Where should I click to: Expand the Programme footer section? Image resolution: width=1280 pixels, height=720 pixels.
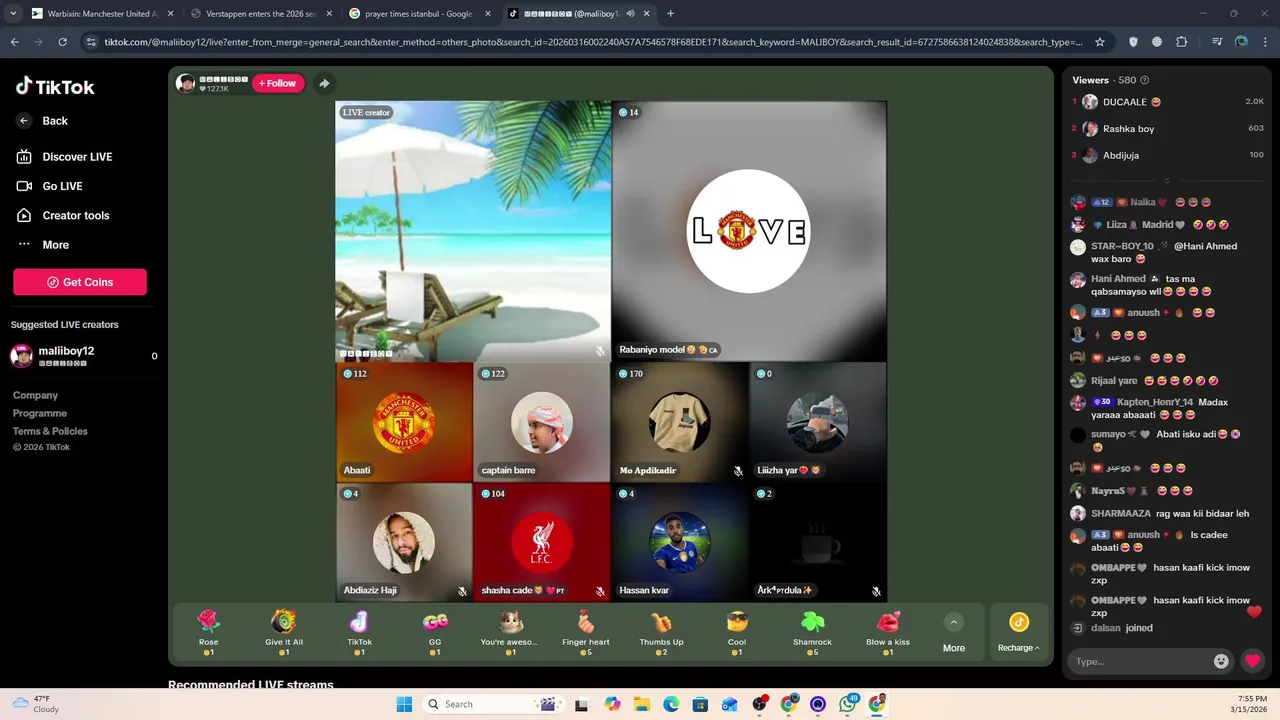click(x=40, y=413)
